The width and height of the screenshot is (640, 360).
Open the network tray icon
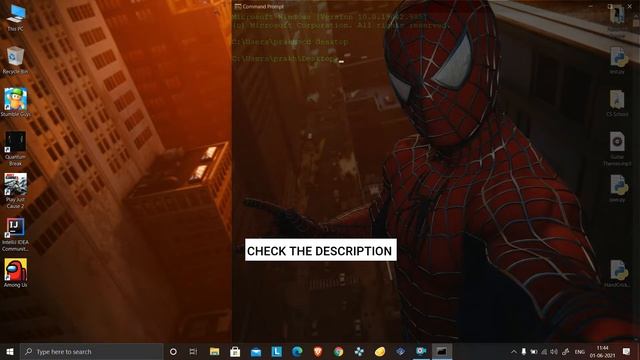[x=544, y=352]
